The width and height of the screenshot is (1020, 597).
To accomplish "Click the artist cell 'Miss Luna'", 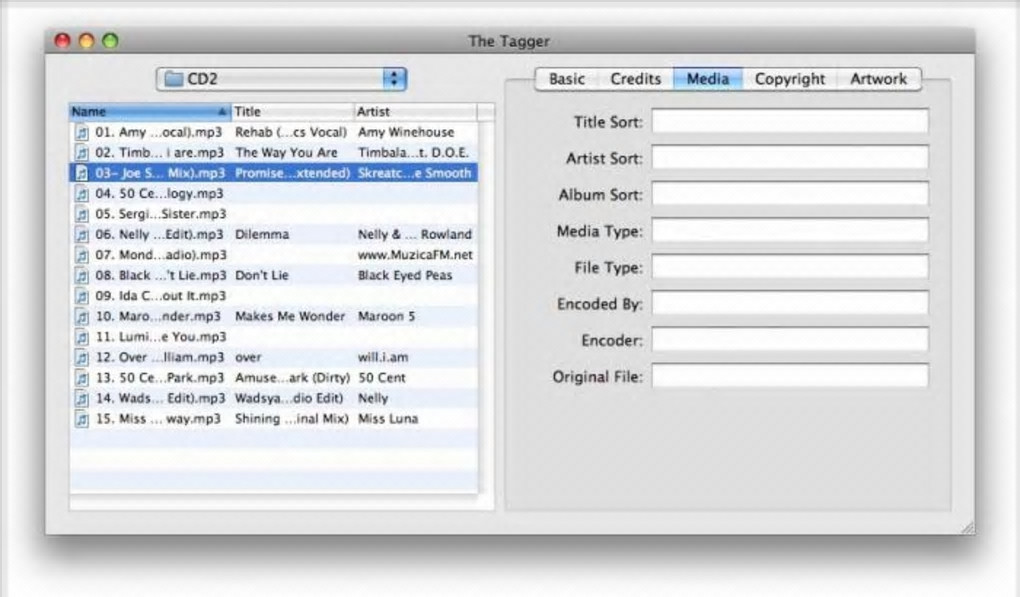I will click(x=388, y=419).
